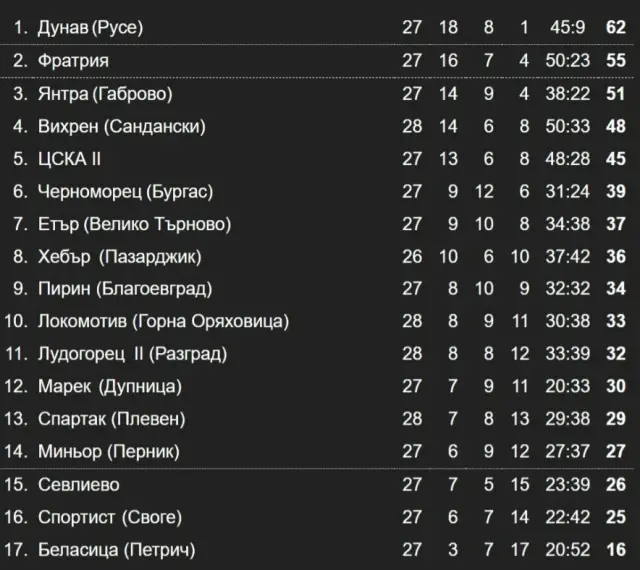The image size is (640, 570).
Task: Click on Янтра (Габрово) team name
Action: point(105,94)
